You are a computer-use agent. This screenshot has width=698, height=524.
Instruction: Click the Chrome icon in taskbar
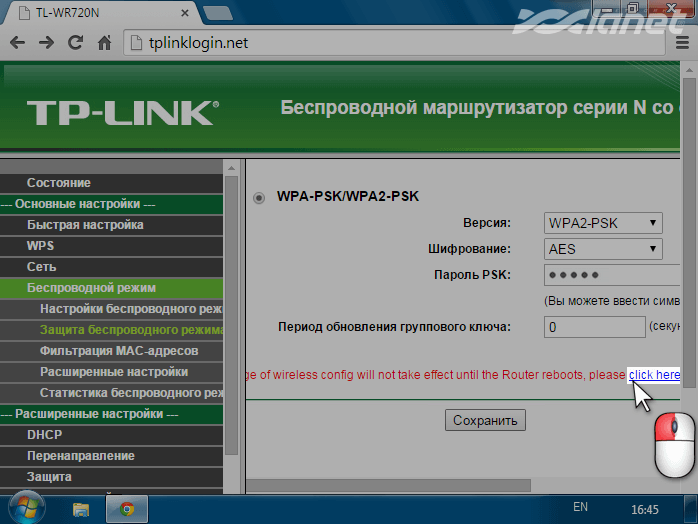pos(127,481)
